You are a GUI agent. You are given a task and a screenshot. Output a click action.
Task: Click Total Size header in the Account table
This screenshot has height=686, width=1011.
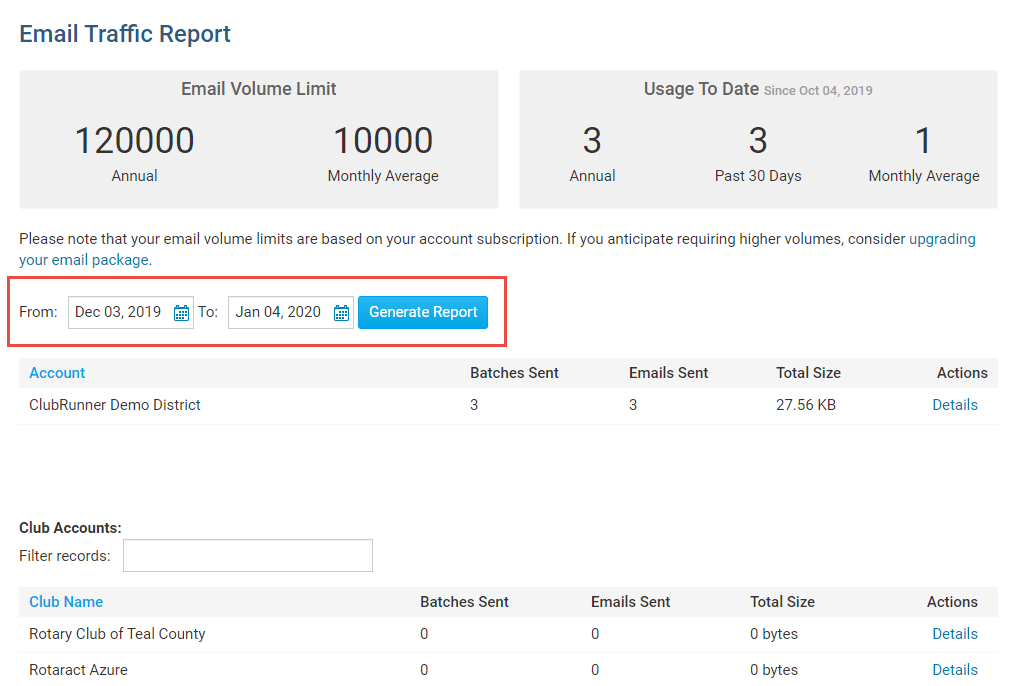click(x=808, y=373)
